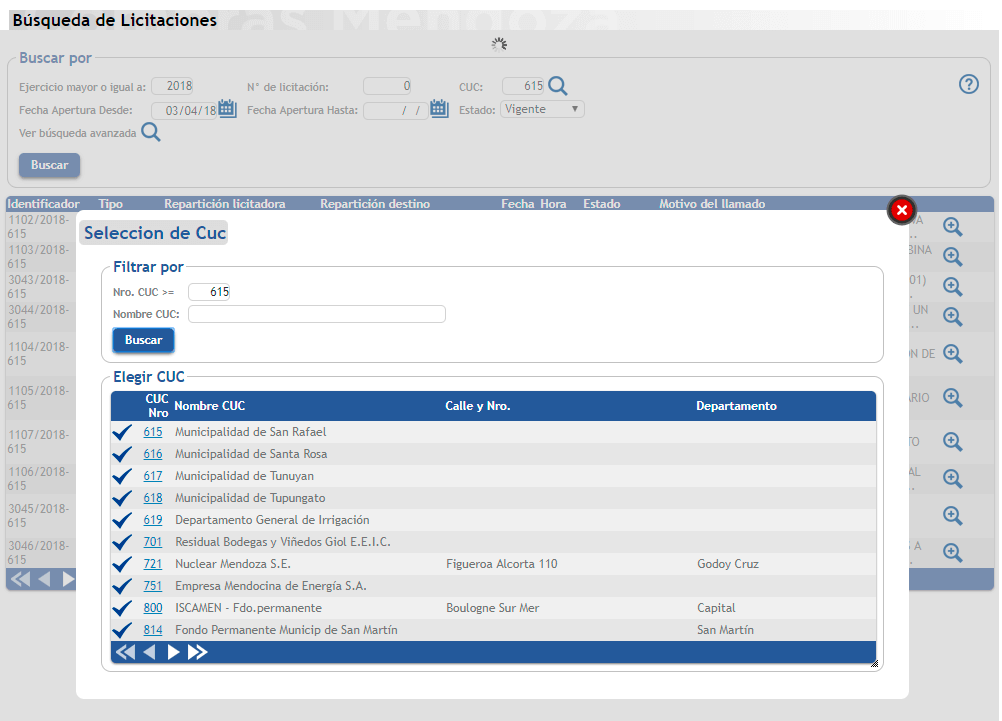Focus the main CUC number field
This screenshot has height=721, width=1002.
523,86
